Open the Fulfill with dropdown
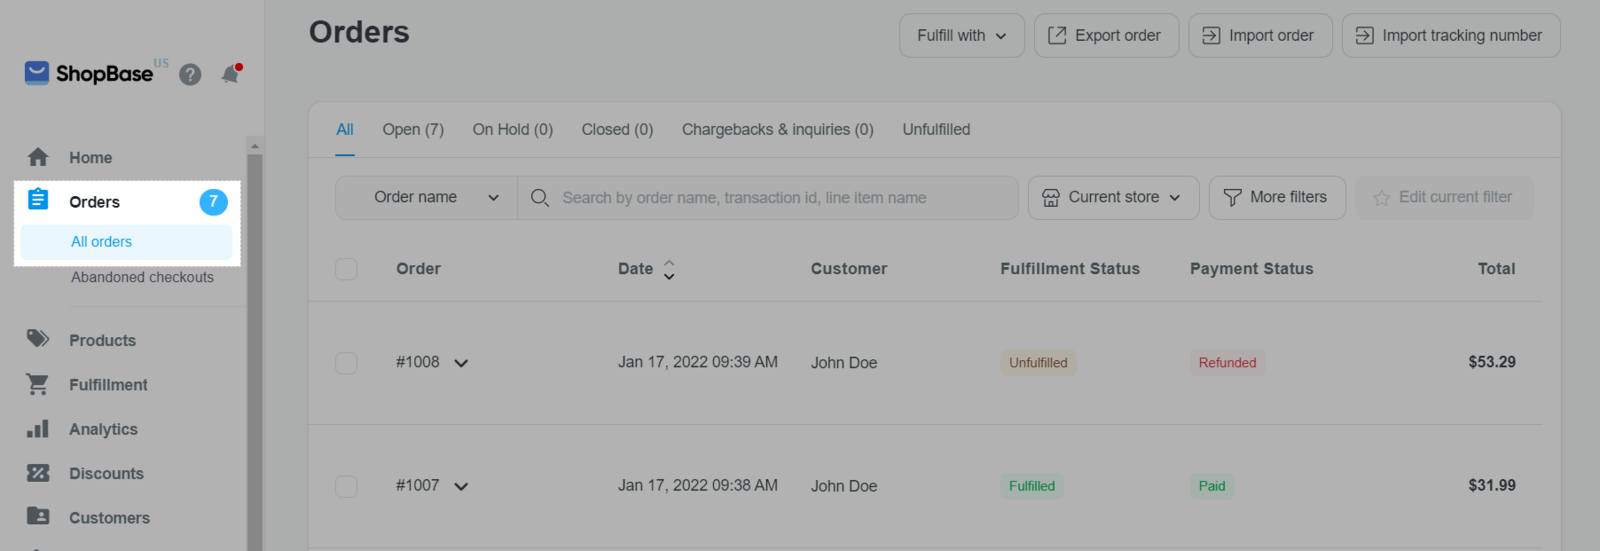This screenshot has width=1600, height=551. click(x=962, y=35)
